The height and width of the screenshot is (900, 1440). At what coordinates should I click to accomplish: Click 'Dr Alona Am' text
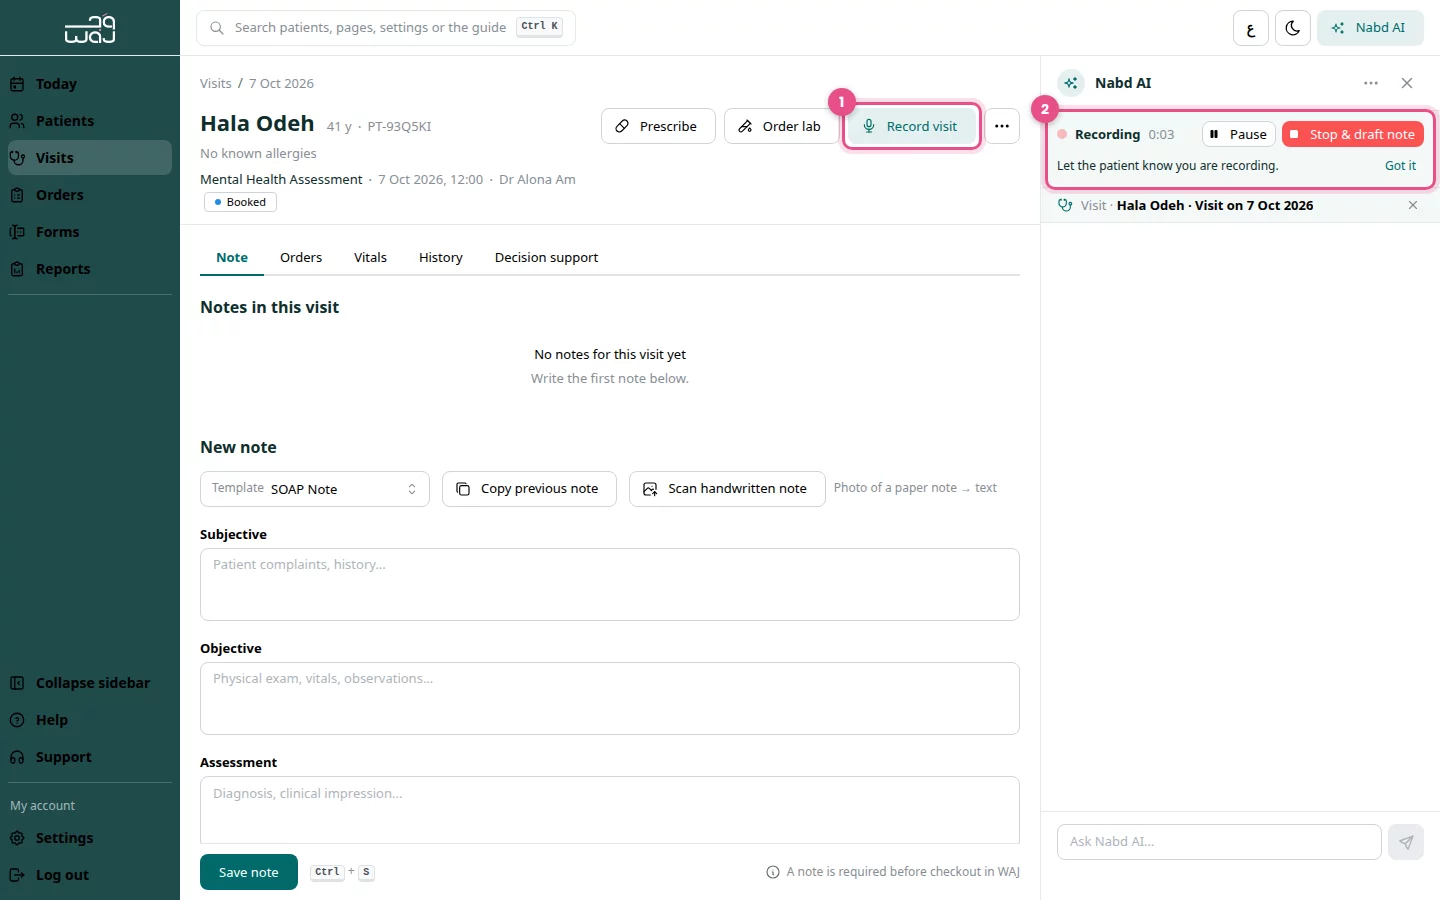537,179
